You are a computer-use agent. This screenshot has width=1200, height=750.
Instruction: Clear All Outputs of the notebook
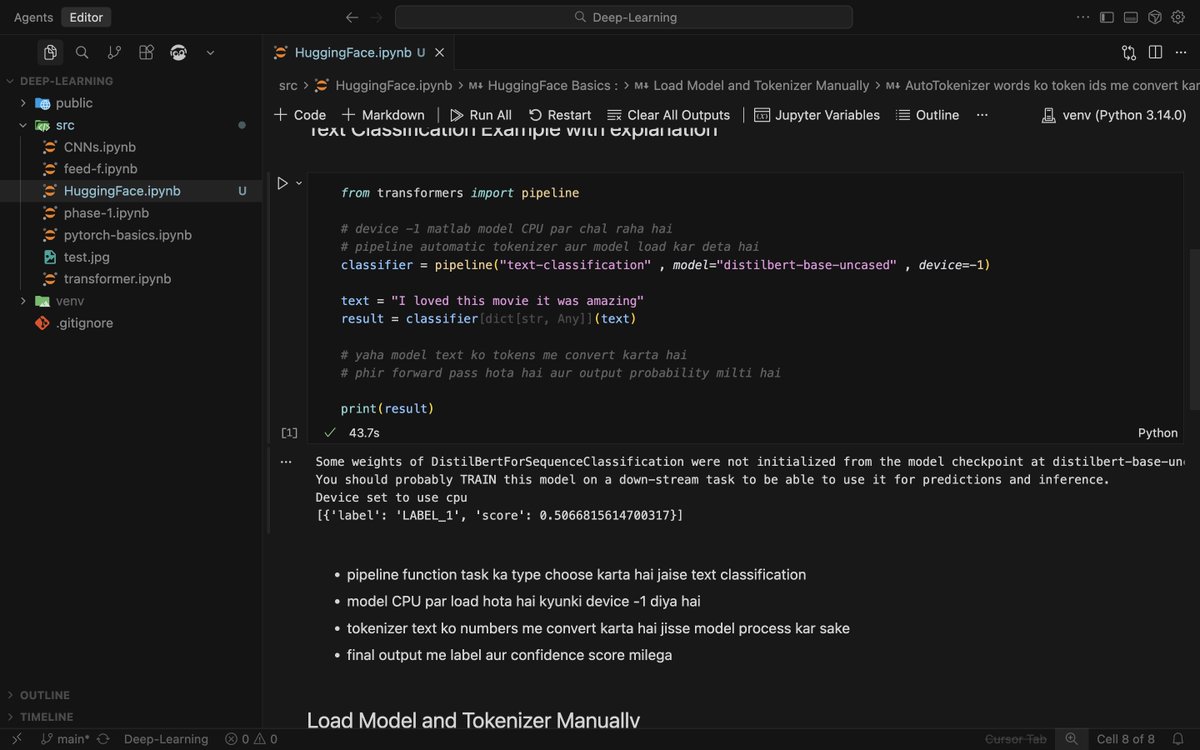(669, 115)
